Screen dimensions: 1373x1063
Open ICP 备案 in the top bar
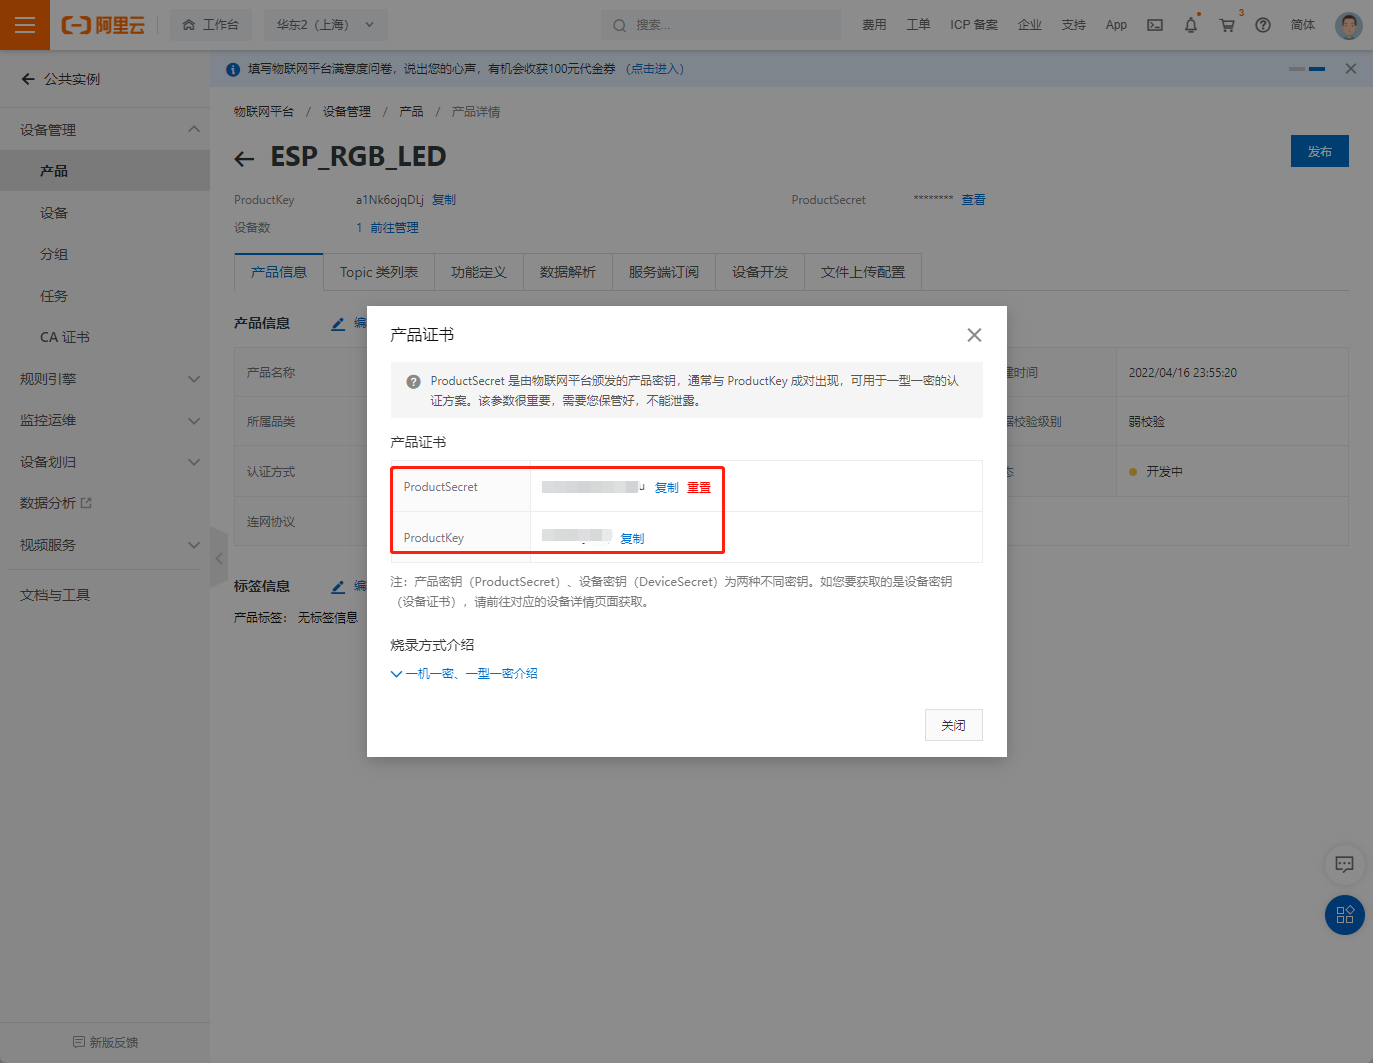tap(974, 25)
